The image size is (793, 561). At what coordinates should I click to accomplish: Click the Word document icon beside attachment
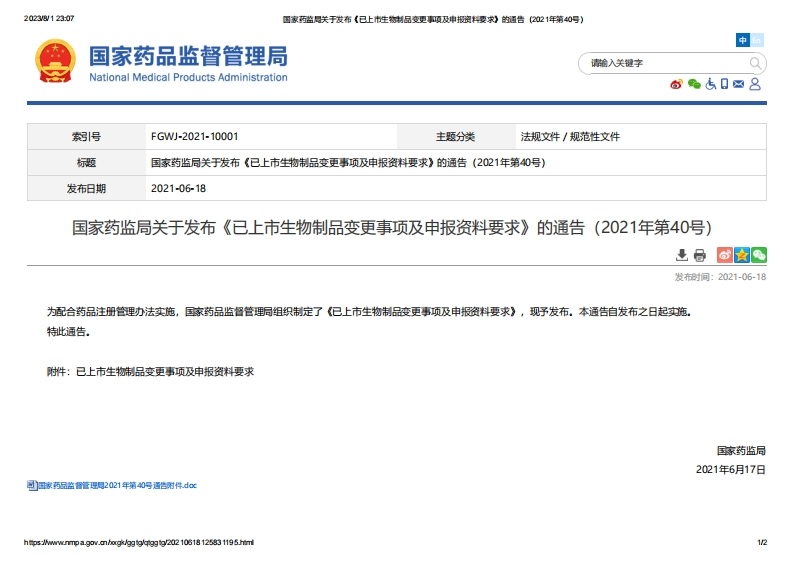click(x=31, y=485)
